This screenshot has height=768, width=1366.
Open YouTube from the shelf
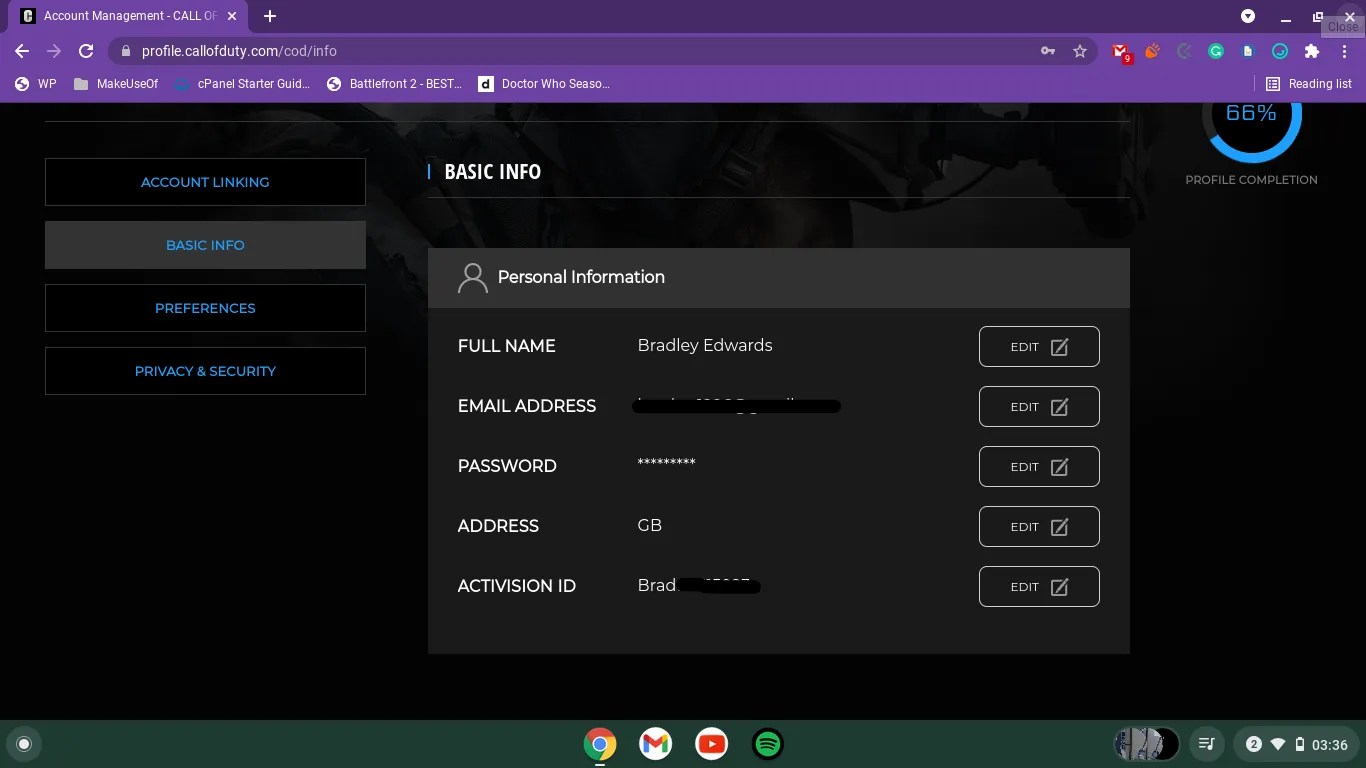pyautogui.click(x=711, y=744)
